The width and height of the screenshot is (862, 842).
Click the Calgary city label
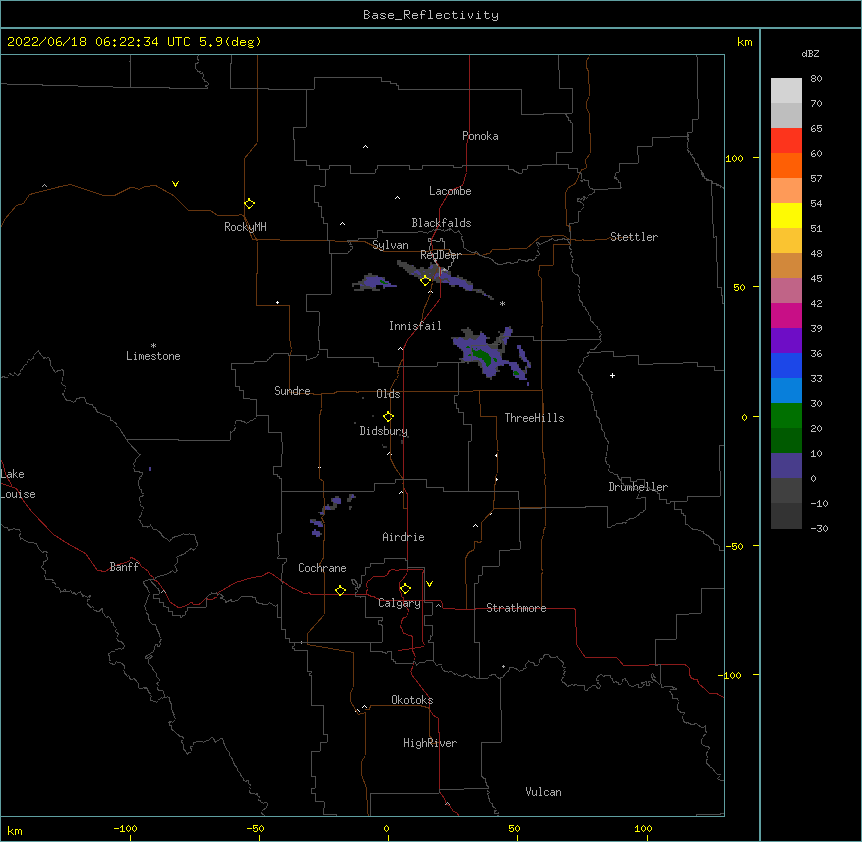[x=399, y=603]
